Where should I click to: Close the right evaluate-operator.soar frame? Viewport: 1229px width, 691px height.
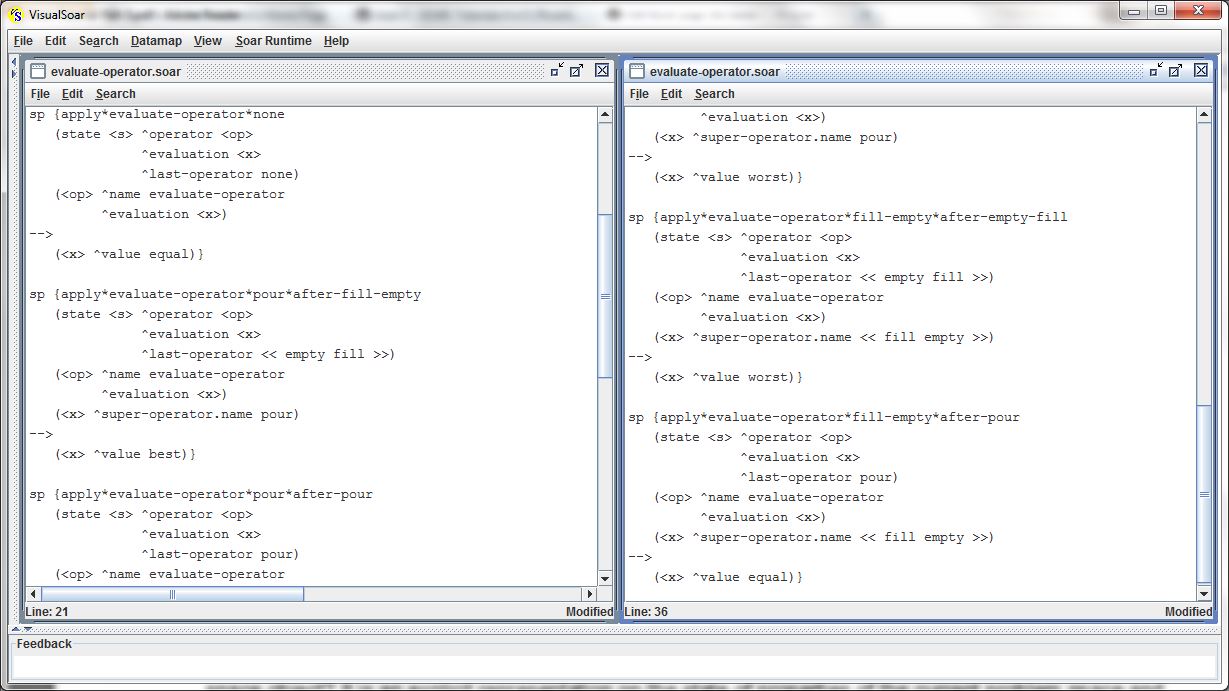(1201, 70)
